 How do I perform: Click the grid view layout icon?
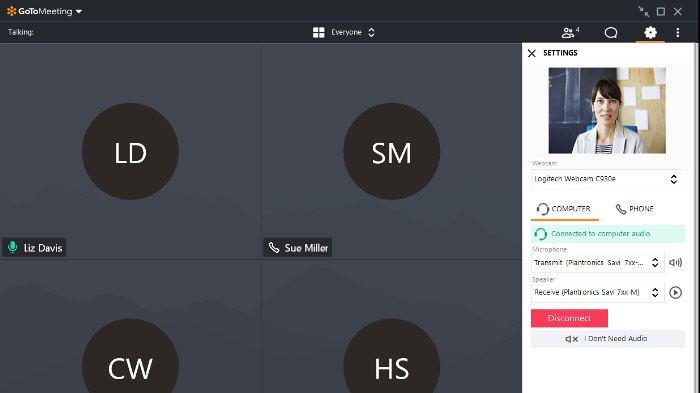pos(319,32)
